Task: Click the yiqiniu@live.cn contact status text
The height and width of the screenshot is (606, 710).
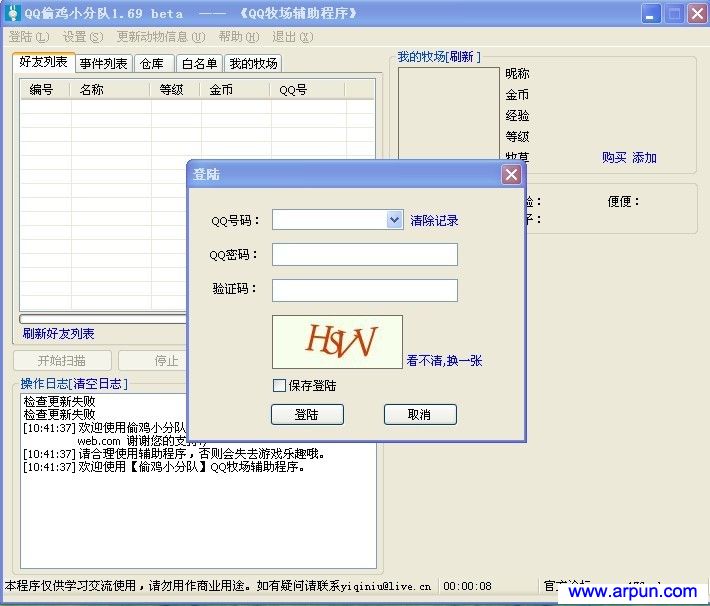Action: tap(386, 586)
